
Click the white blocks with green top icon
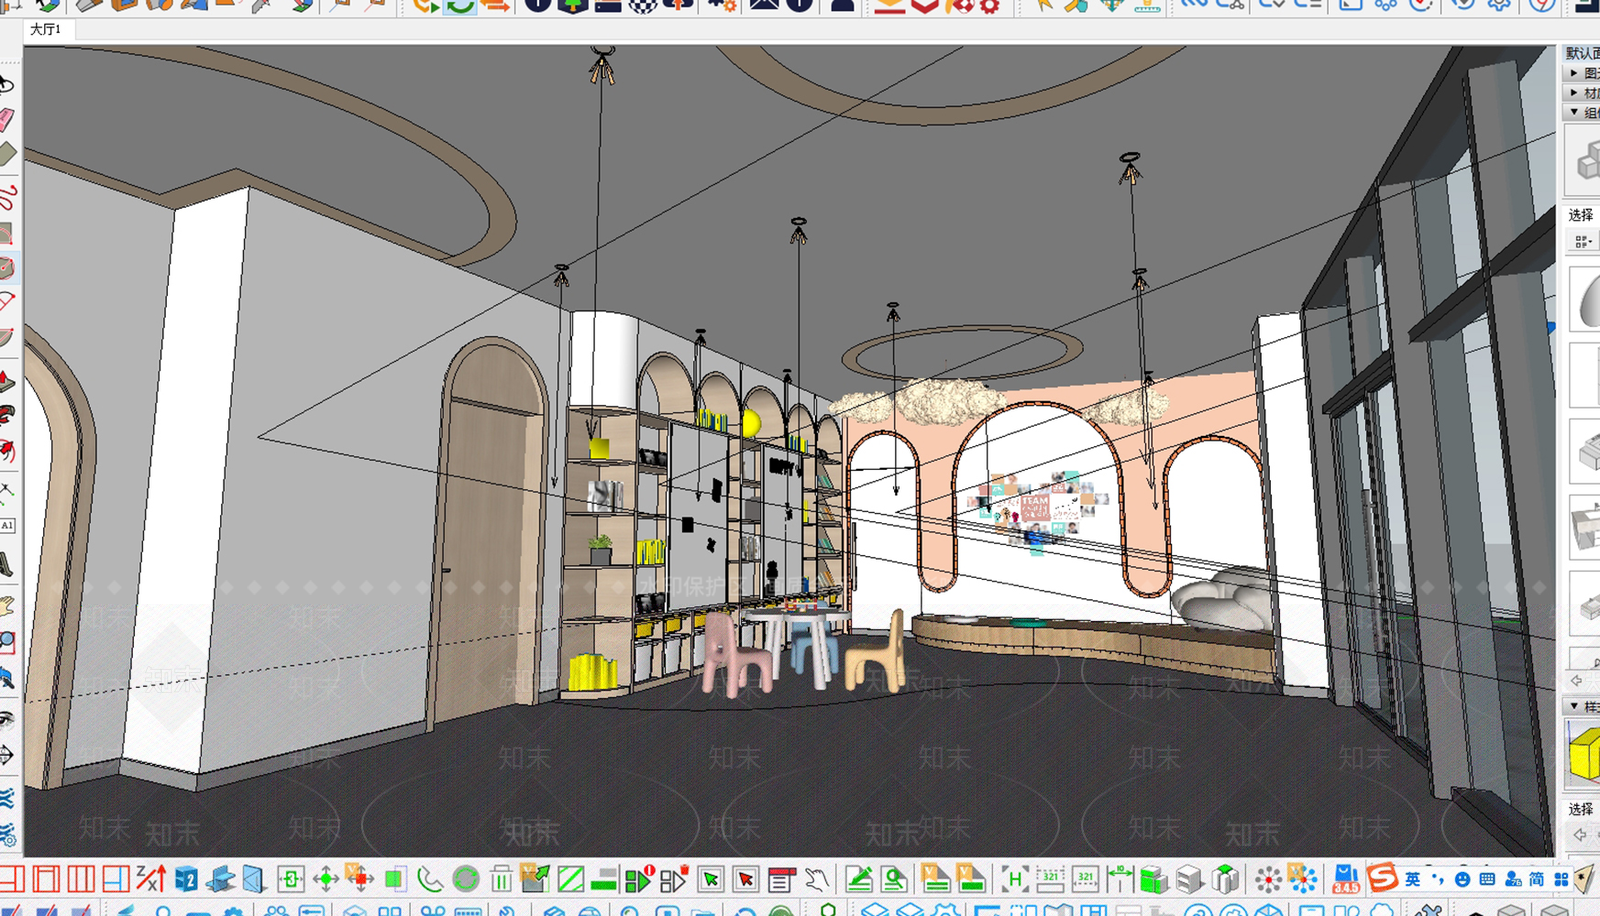[1225, 880]
